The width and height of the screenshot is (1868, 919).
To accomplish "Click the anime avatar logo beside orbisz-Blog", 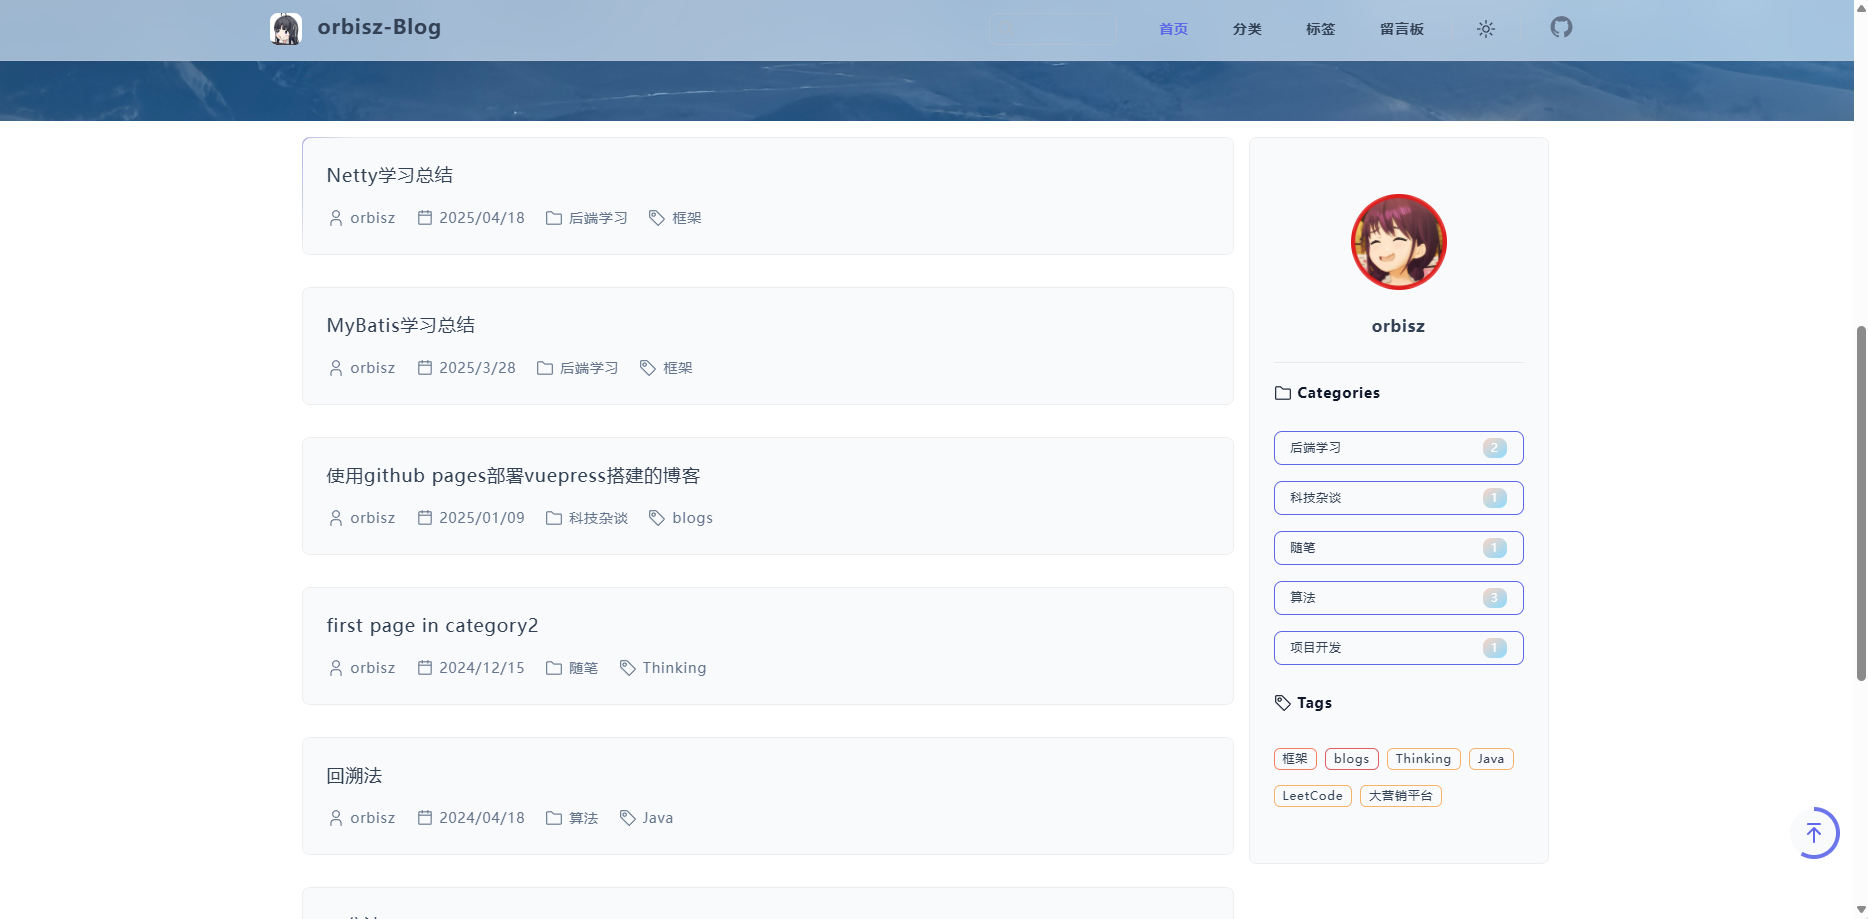I will [287, 28].
